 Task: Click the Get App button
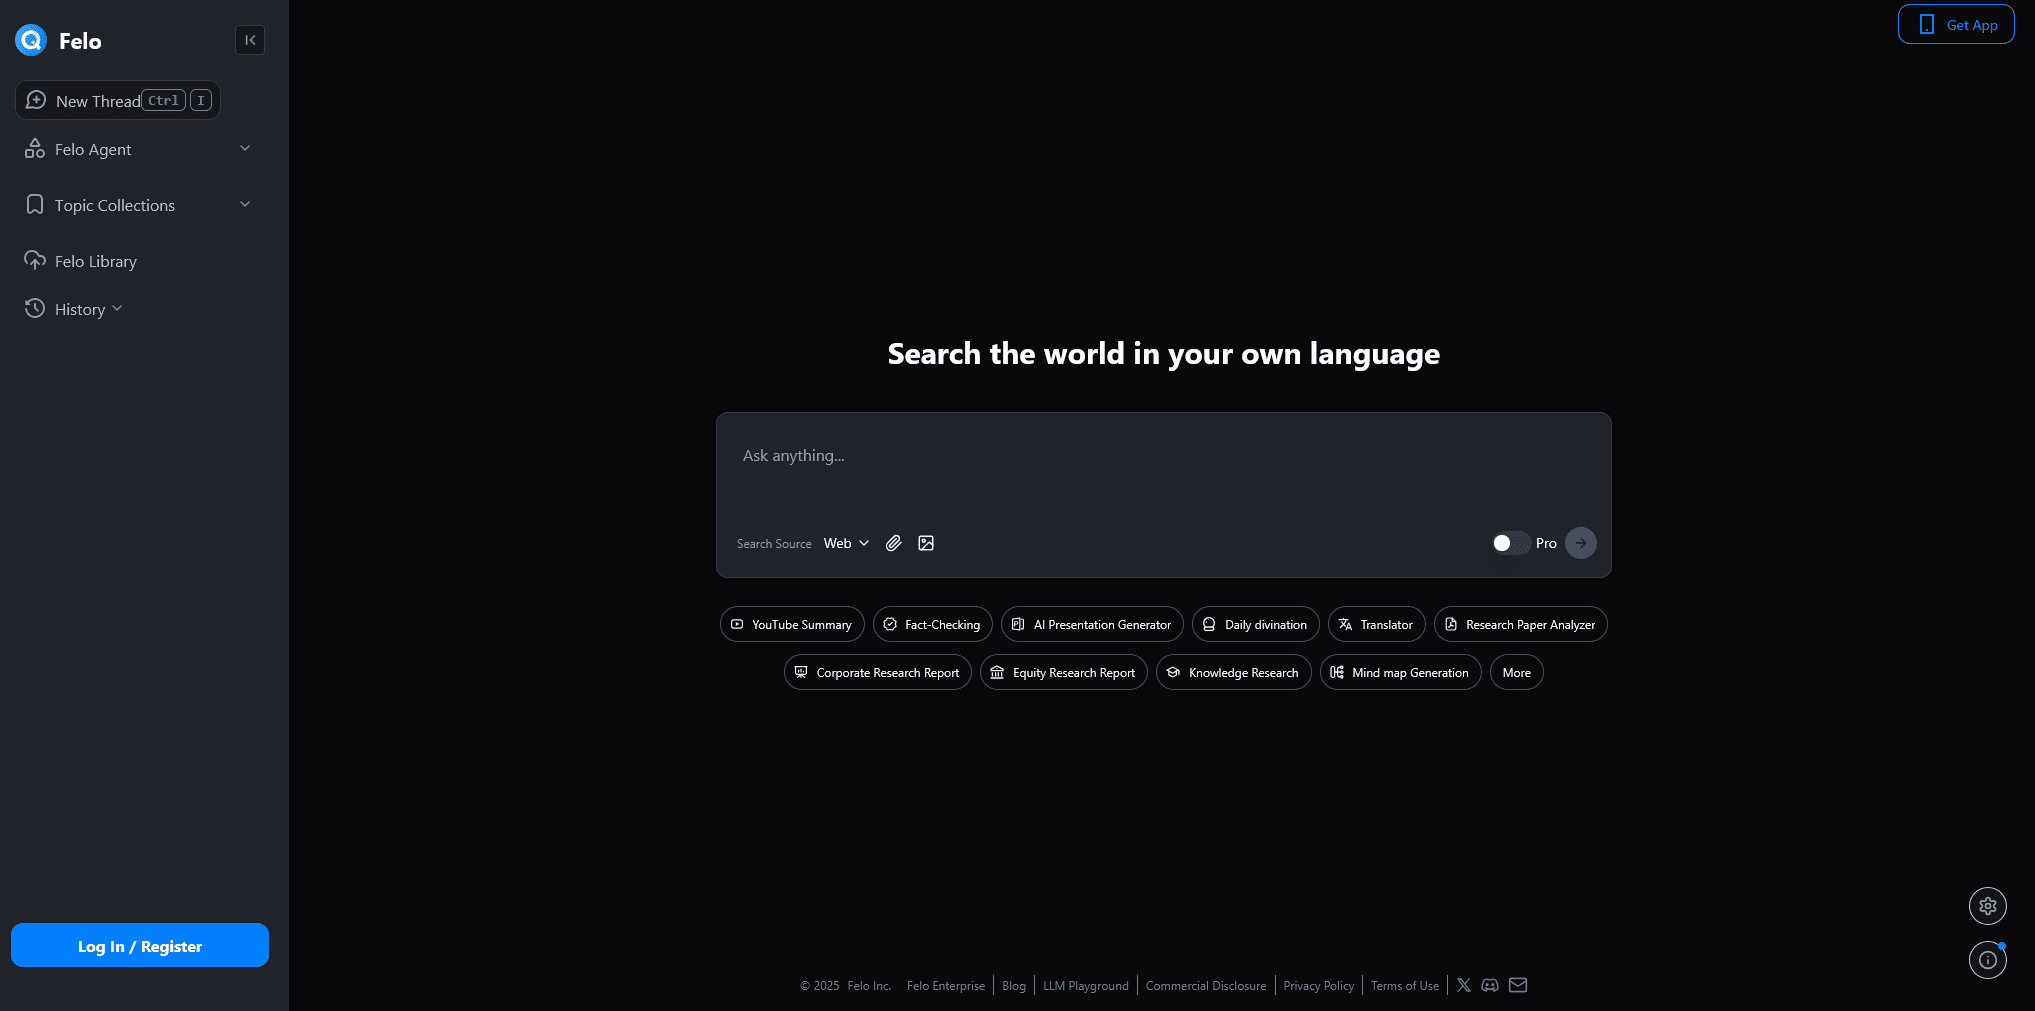click(1956, 25)
